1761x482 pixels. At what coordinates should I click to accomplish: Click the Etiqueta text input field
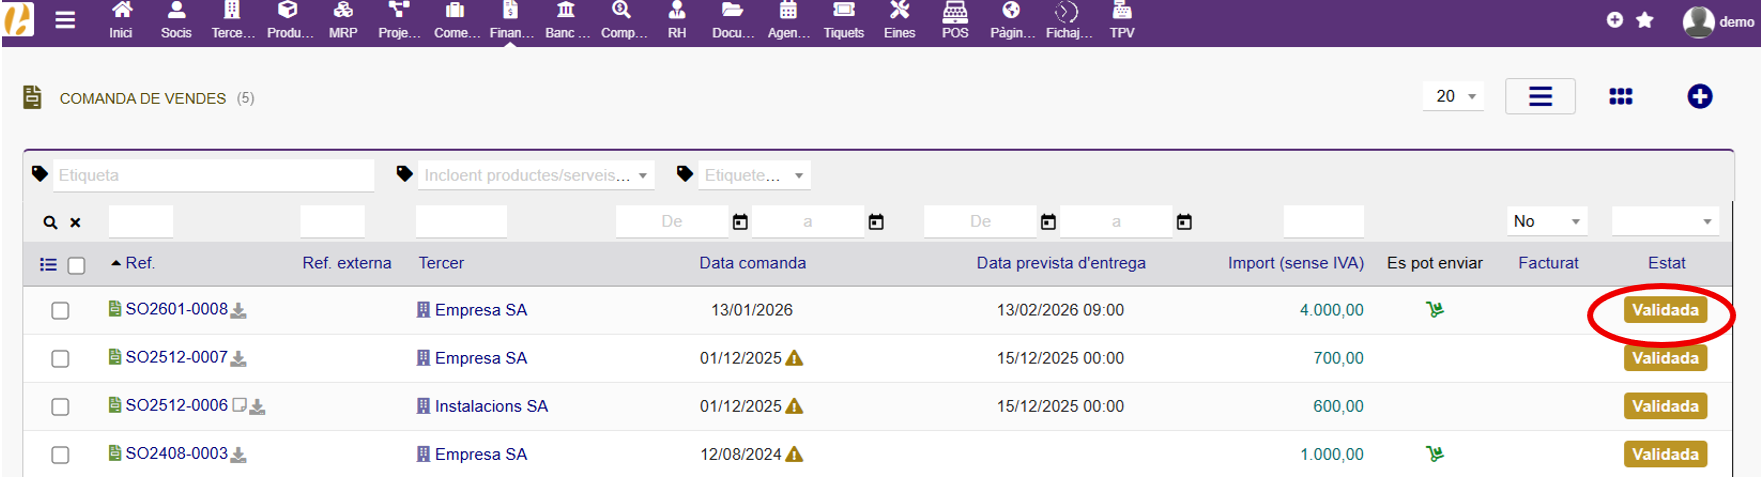pyautogui.click(x=213, y=175)
